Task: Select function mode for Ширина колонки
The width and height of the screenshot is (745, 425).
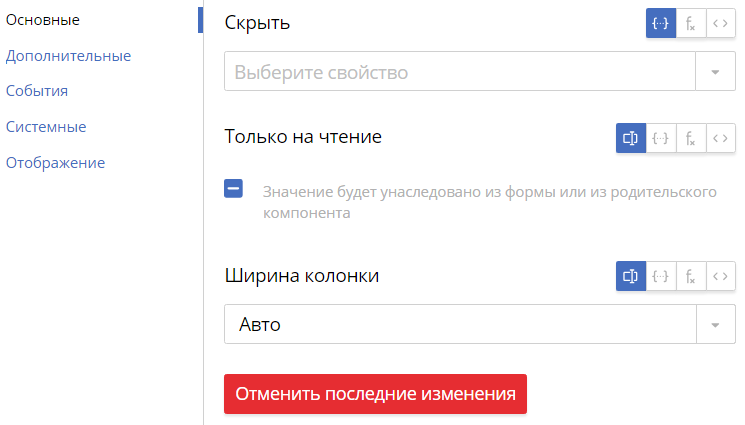Action: coord(691,276)
